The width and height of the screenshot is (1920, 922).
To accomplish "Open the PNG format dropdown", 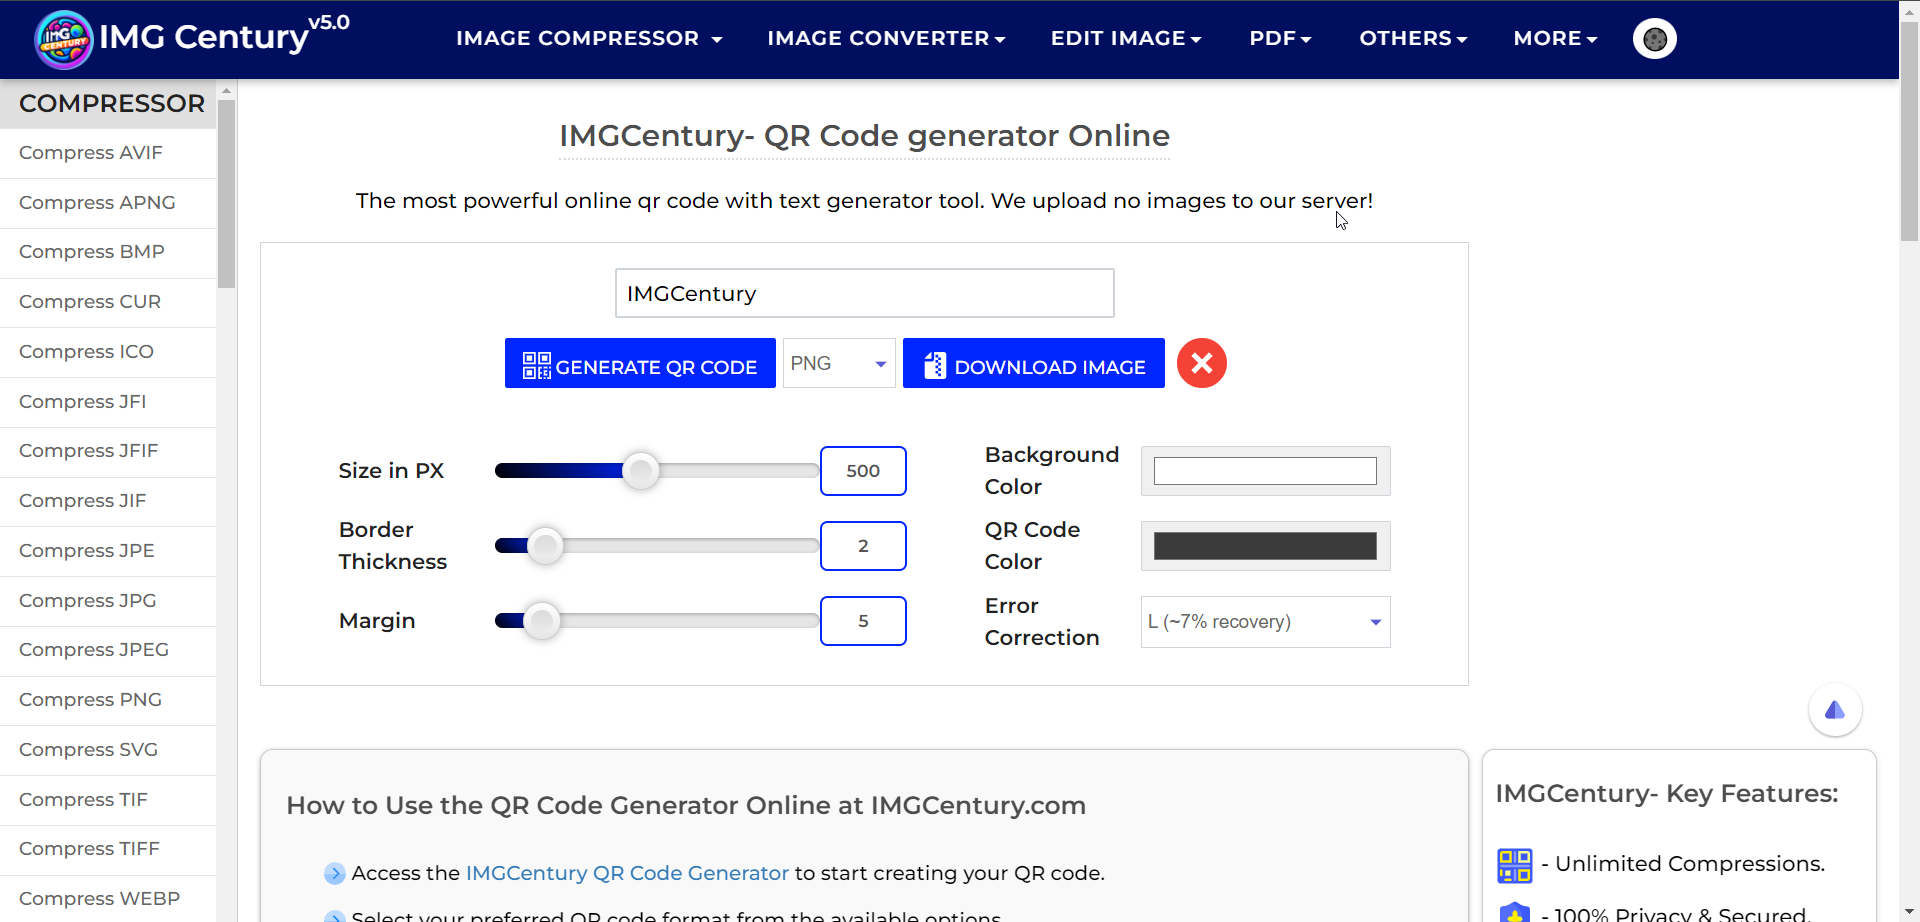I will (838, 364).
